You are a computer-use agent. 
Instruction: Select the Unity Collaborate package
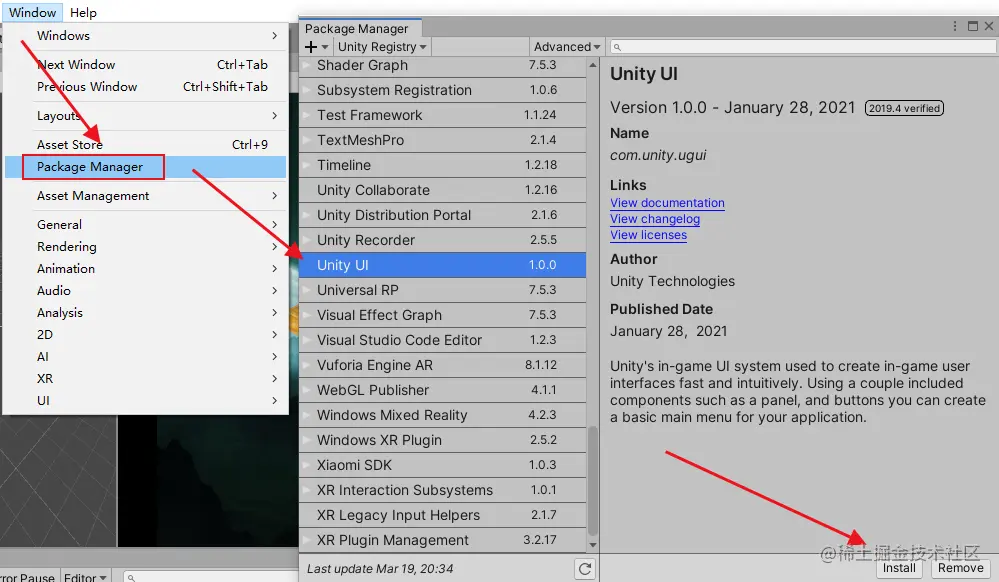(443, 190)
